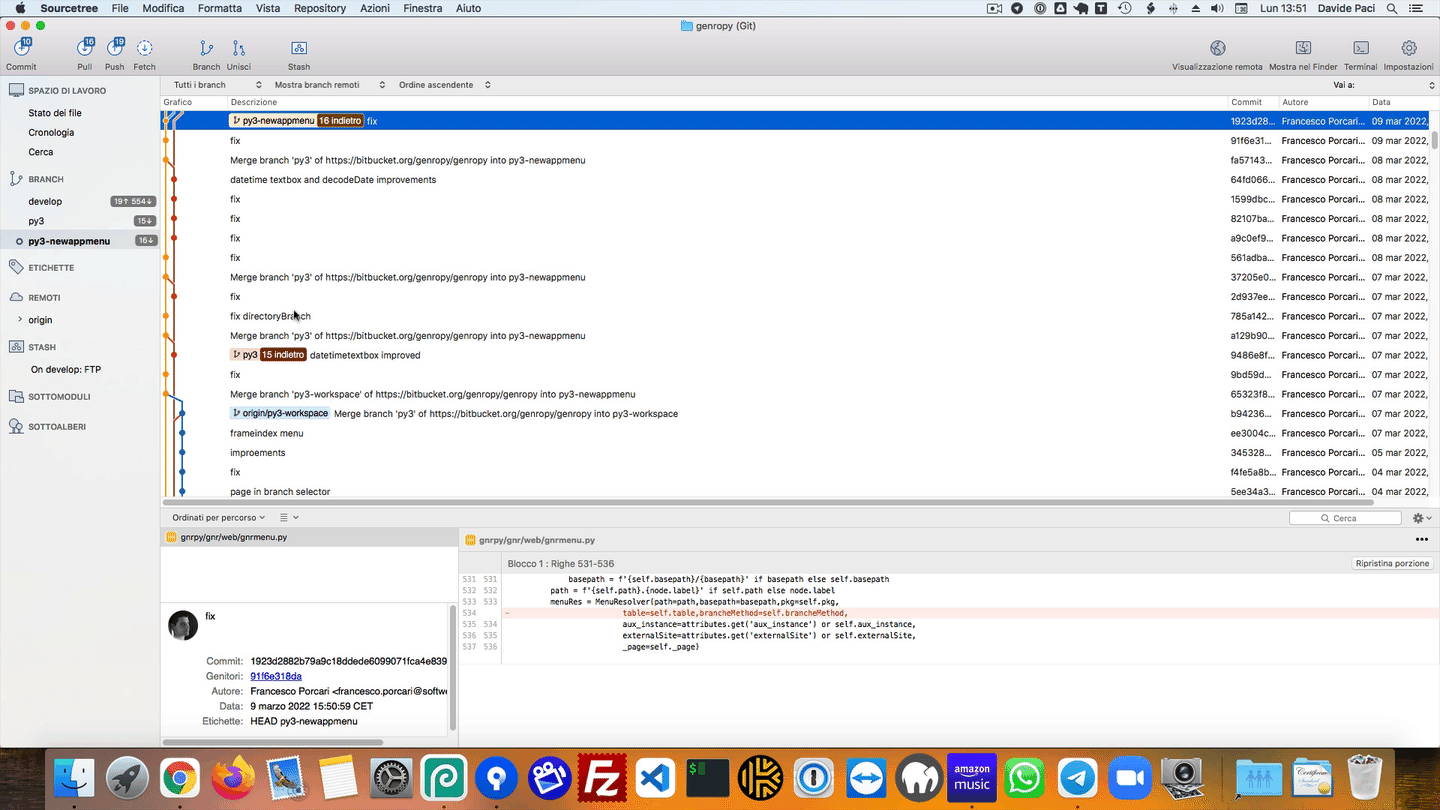The width and height of the screenshot is (1440, 810).
Task: Follow the parent commit link 91f6e318da
Action: click(276, 676)
